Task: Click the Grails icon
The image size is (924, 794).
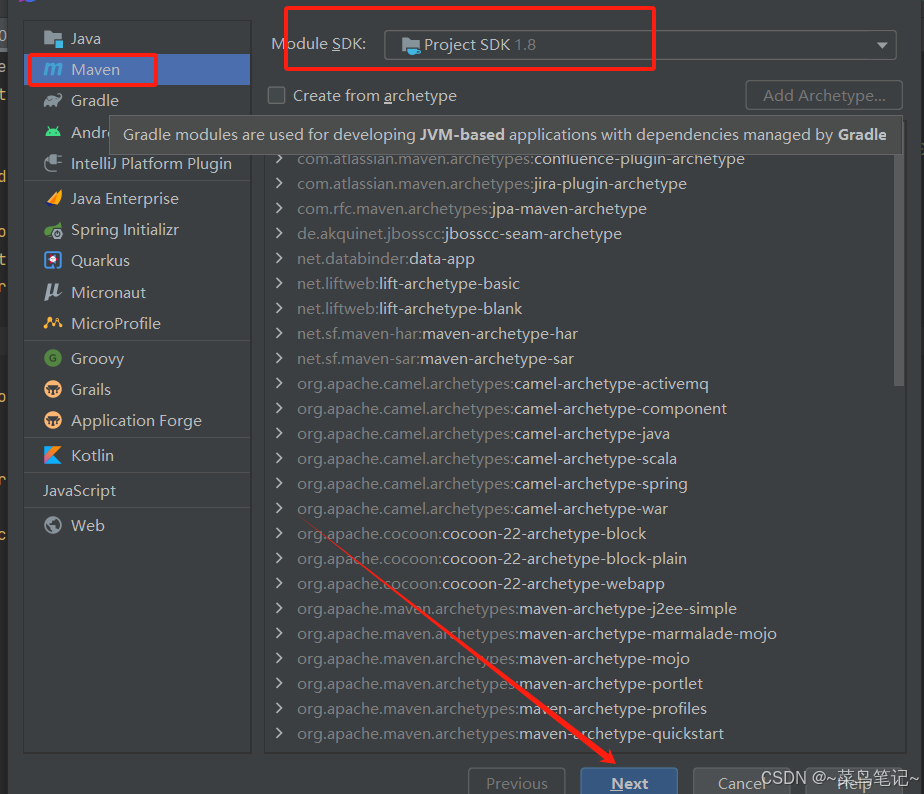Action: point(53,389)
